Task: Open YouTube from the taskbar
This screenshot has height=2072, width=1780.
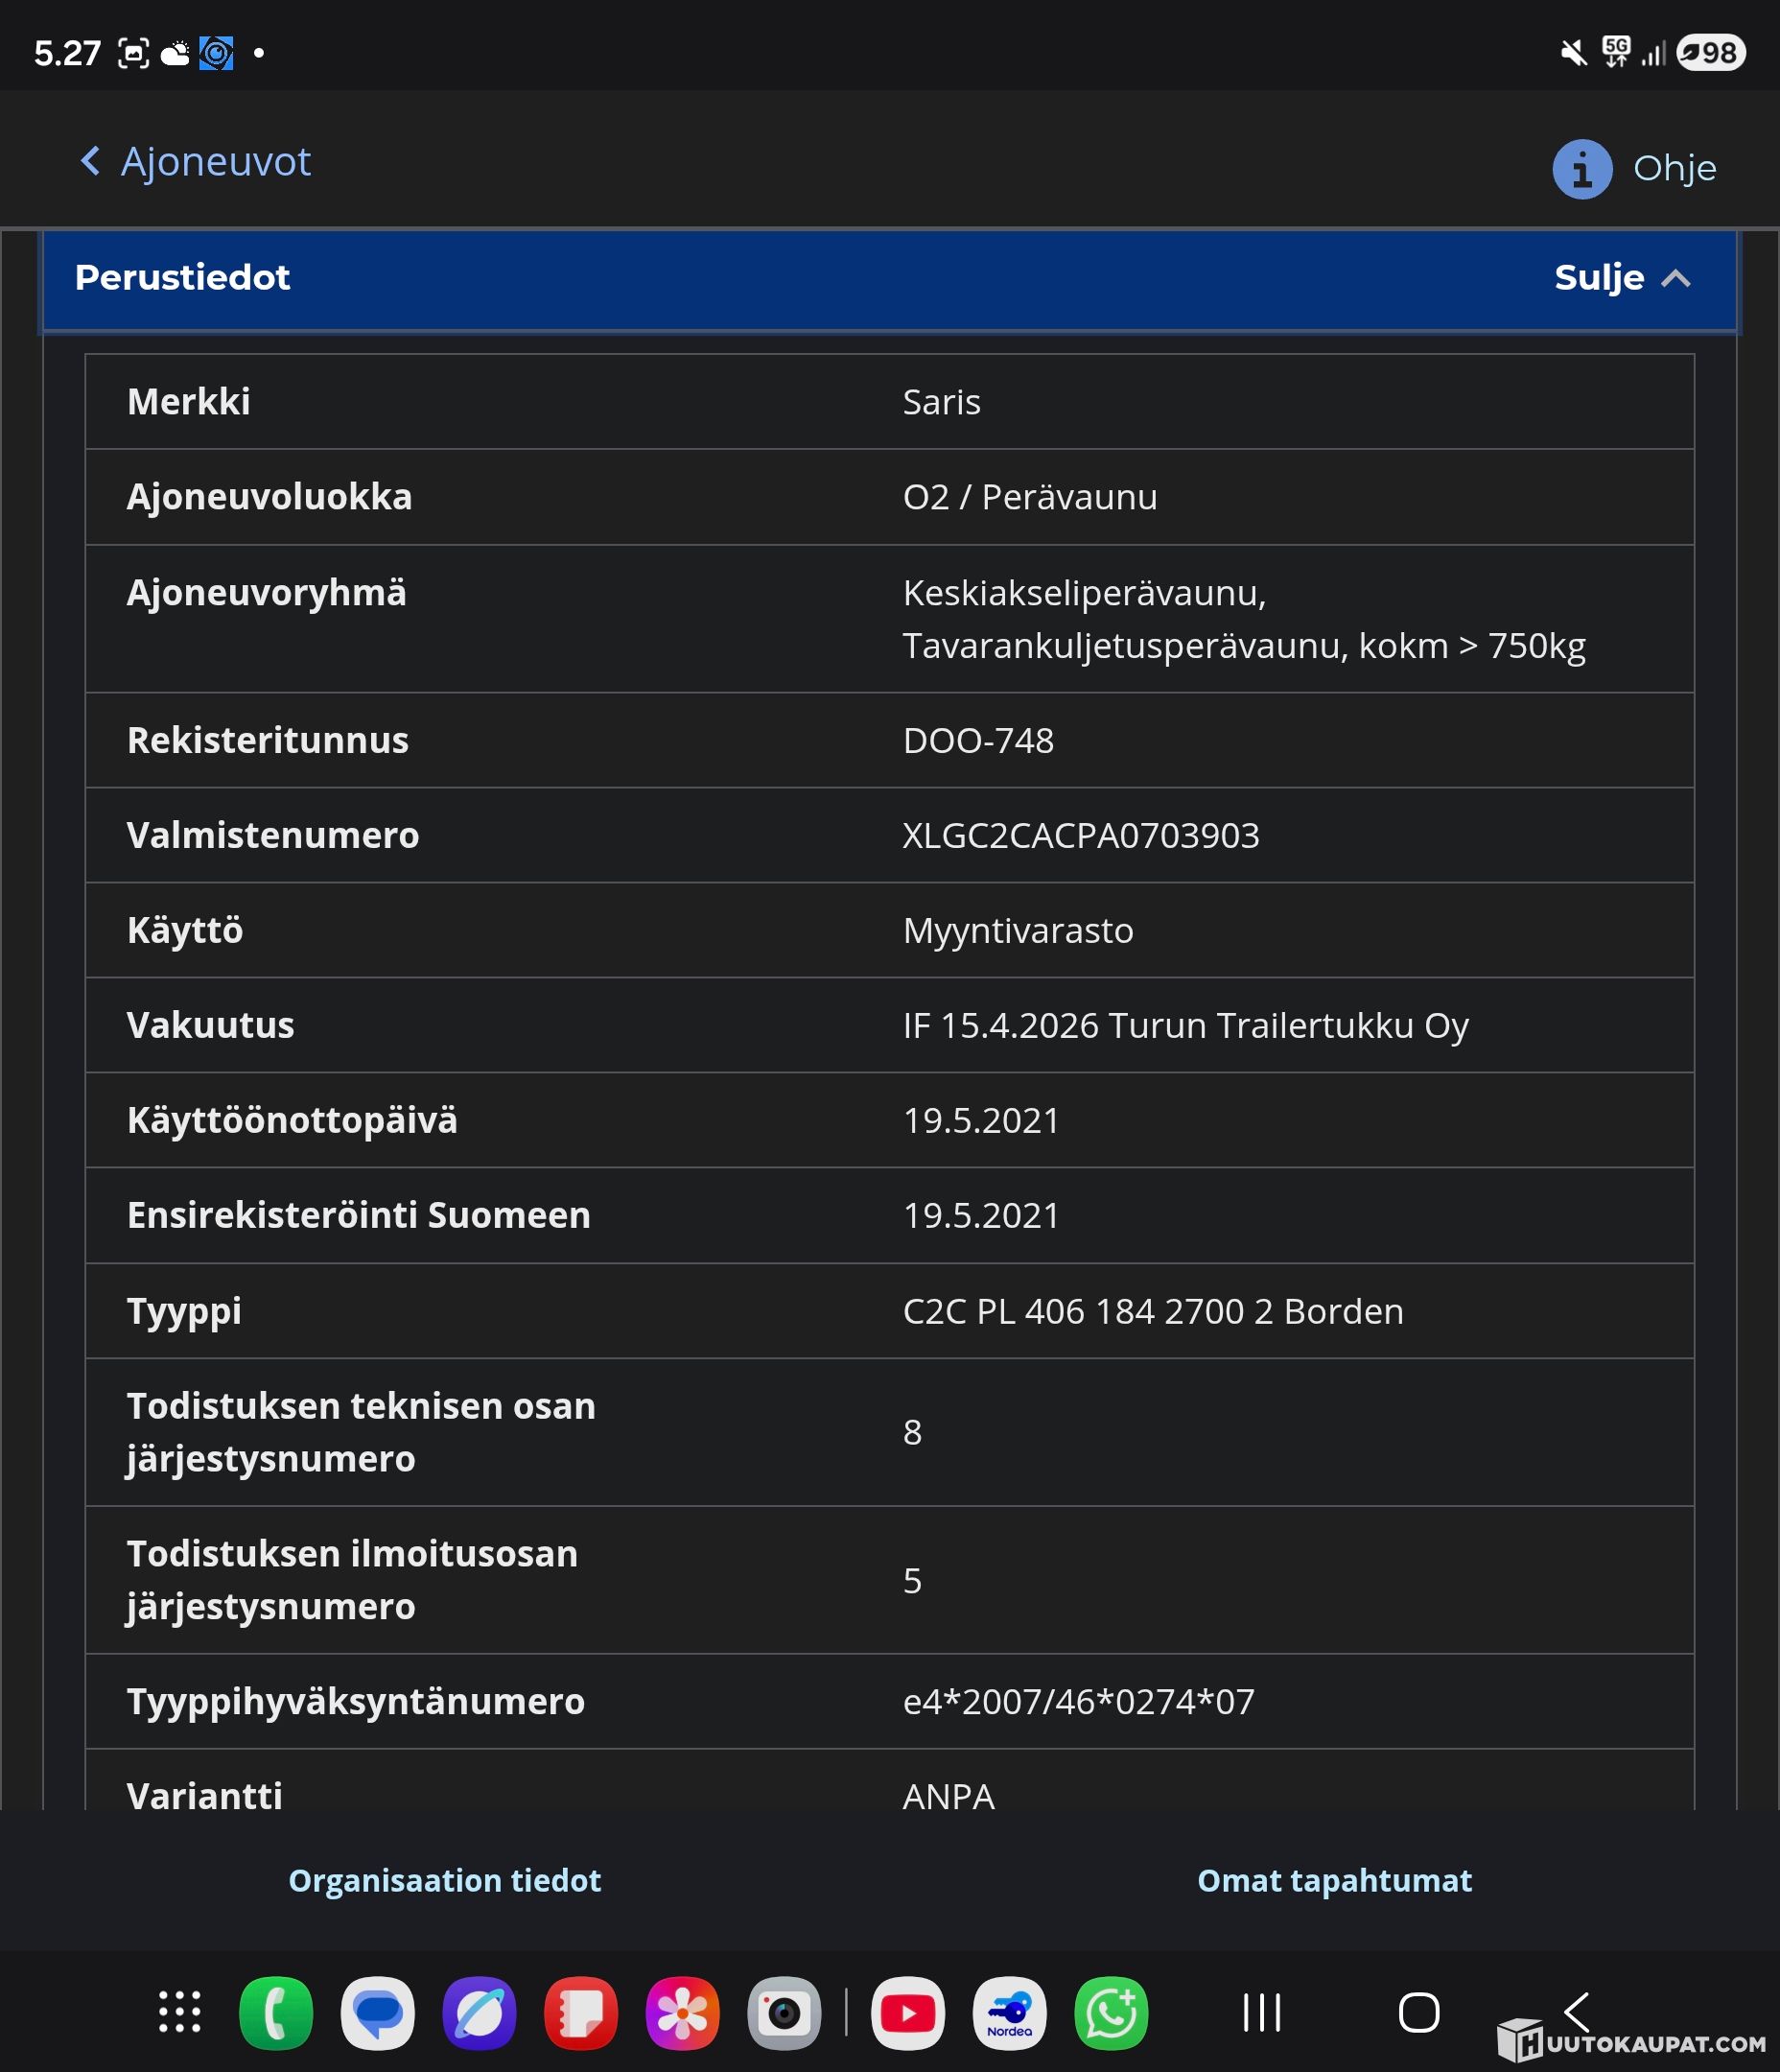Action: 907,2012
